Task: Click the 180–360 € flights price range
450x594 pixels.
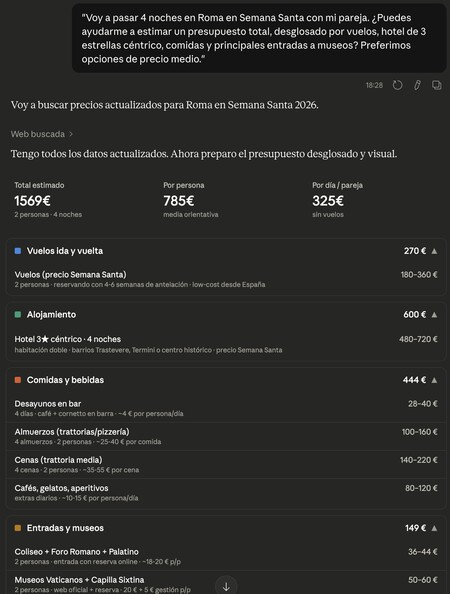Action: click(419, 275)
